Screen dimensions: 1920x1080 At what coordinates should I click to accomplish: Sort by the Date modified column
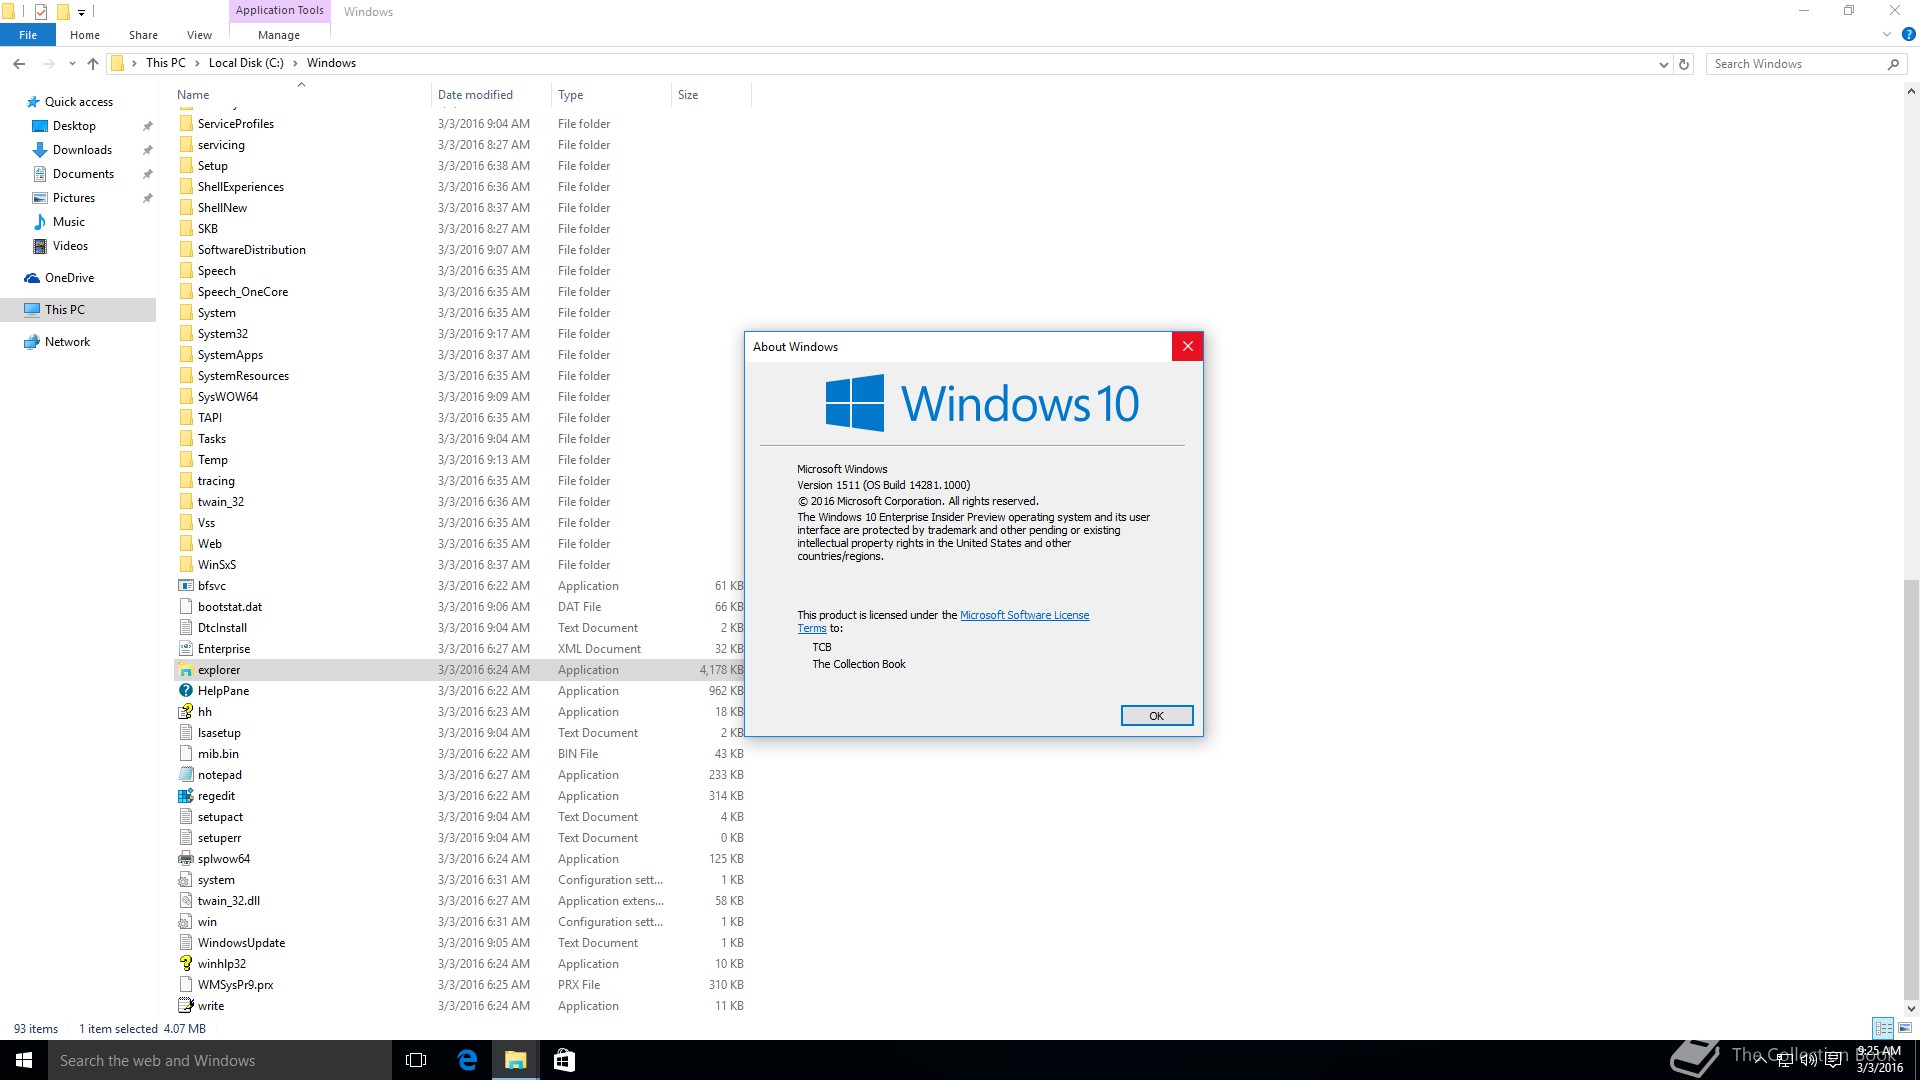coord(491,95)
